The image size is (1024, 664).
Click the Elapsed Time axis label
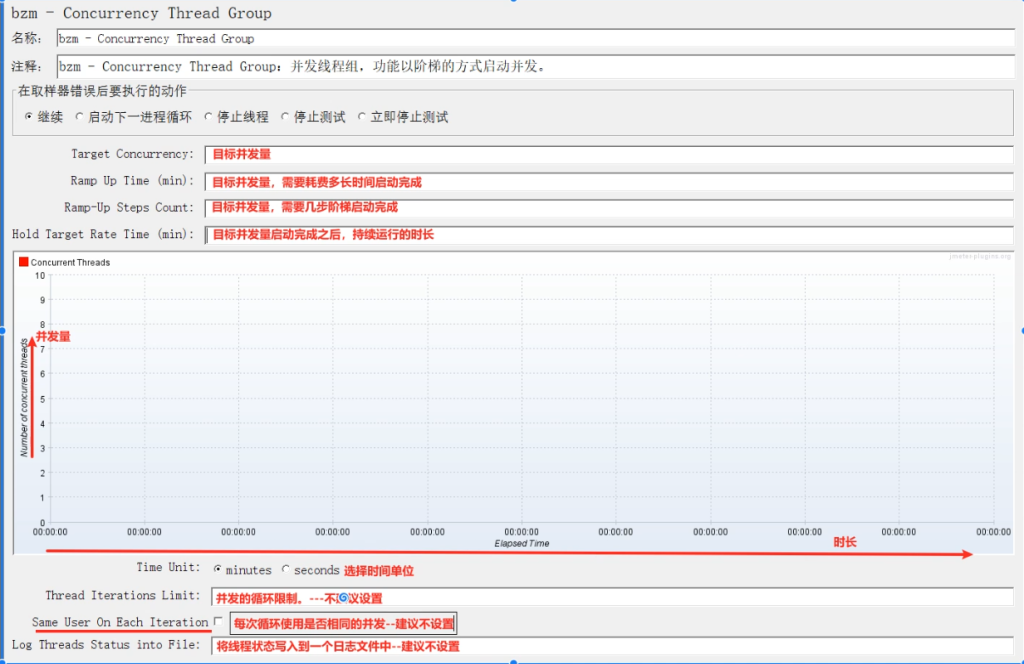521,544
